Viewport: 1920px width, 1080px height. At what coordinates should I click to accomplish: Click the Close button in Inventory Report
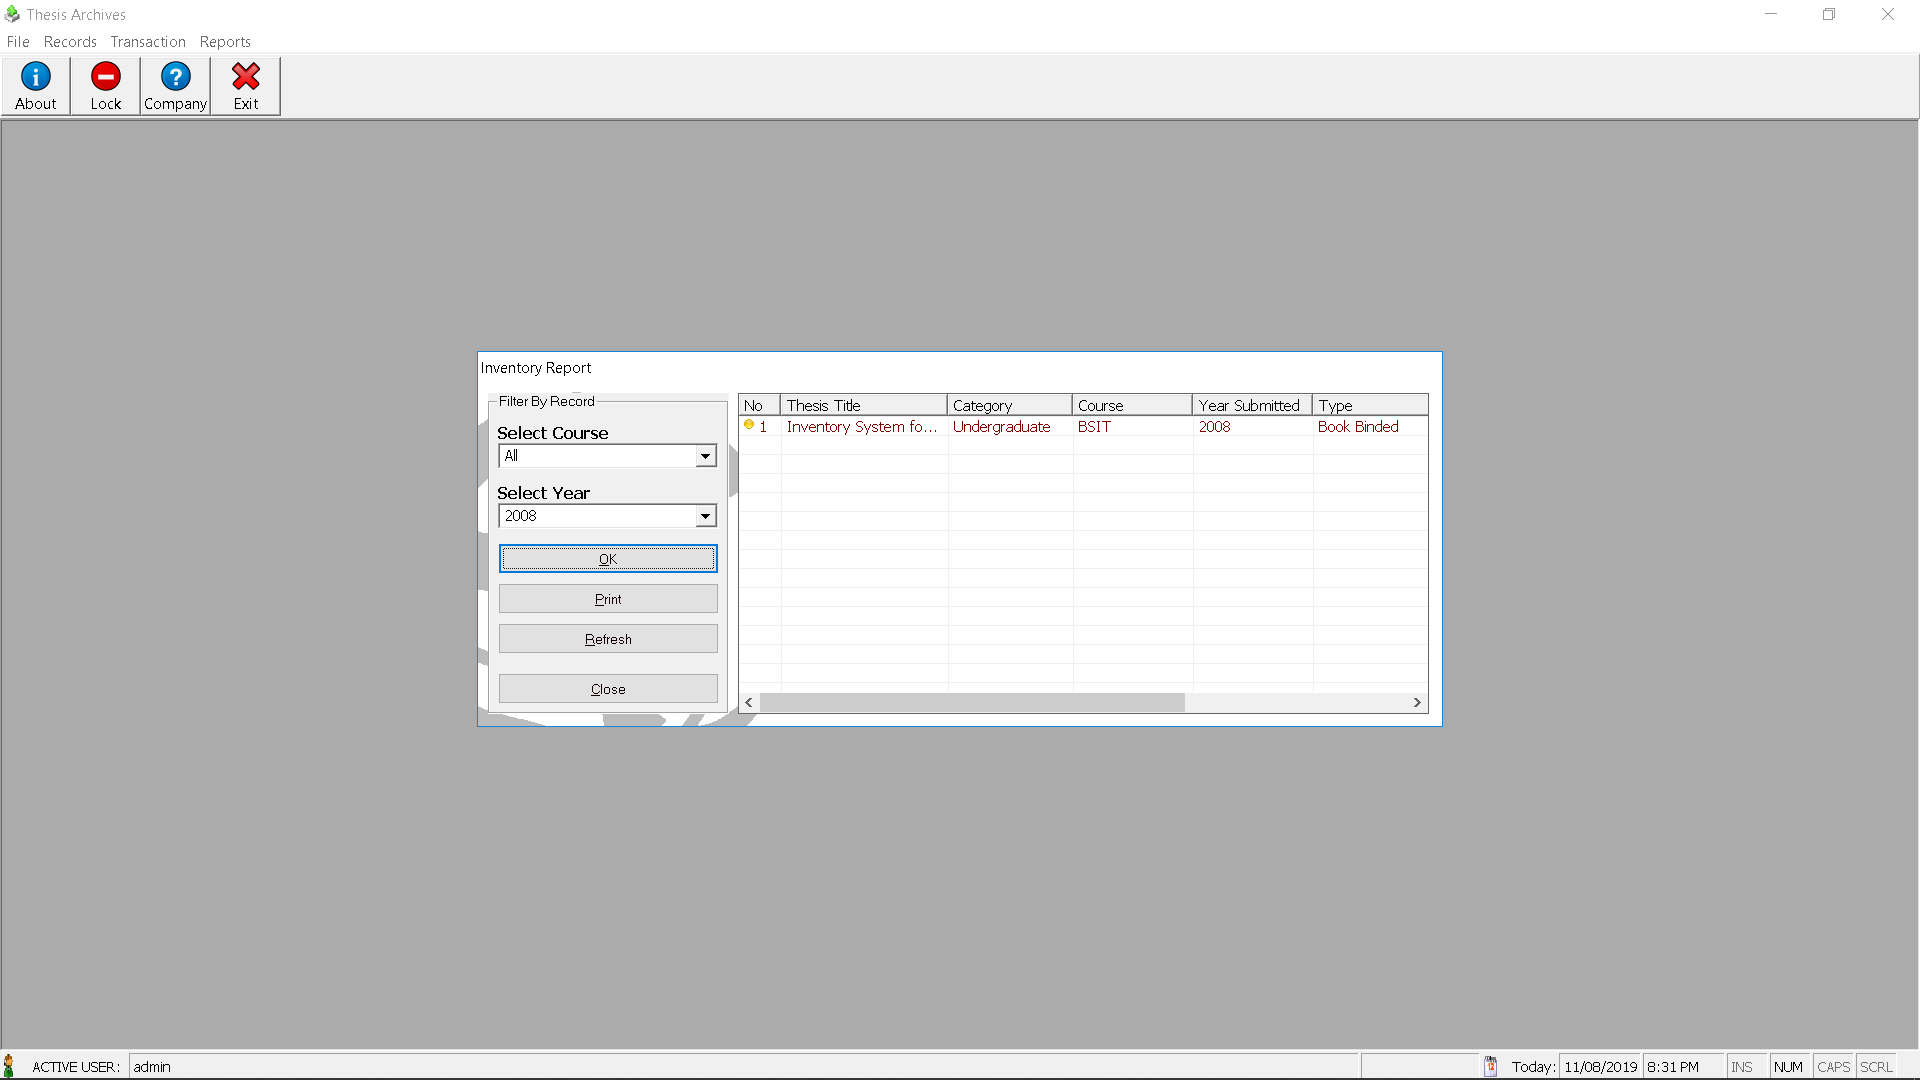pyautogui.click(x=608, y=689)
